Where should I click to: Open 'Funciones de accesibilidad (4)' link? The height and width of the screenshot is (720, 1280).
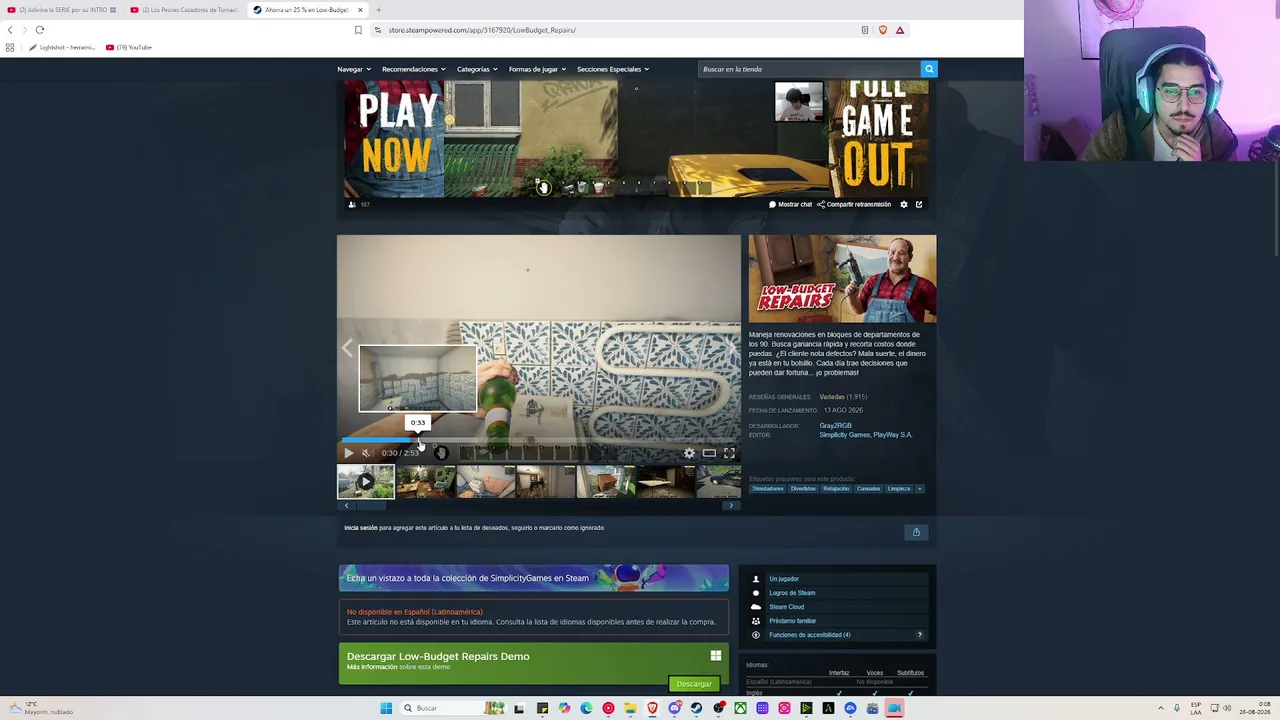(810, 635)
